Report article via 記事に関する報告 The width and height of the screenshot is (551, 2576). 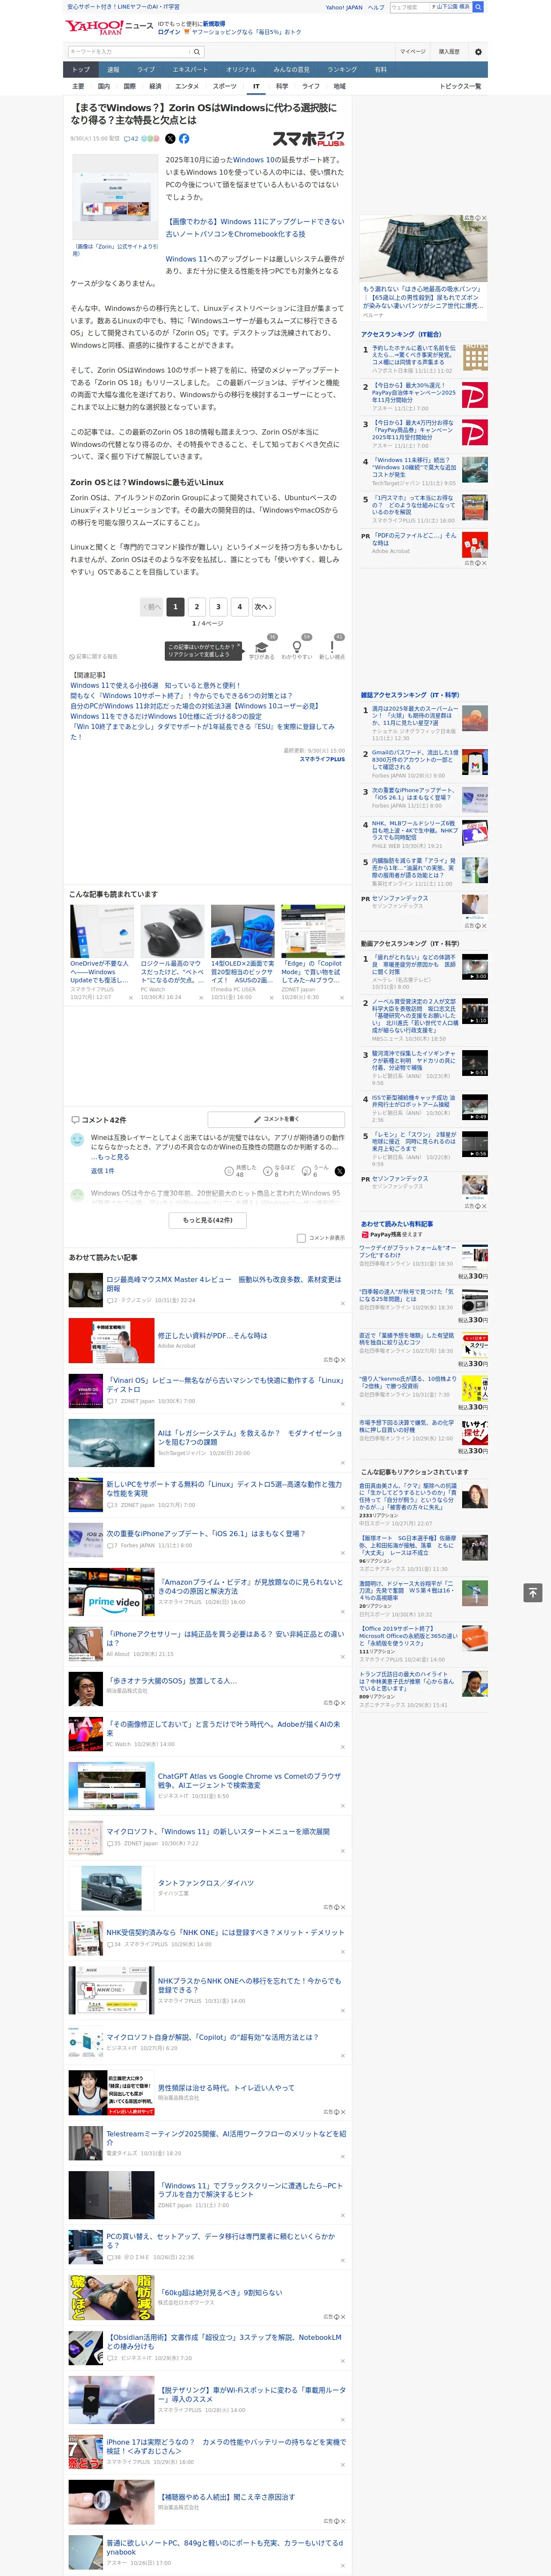click(93, 657)
